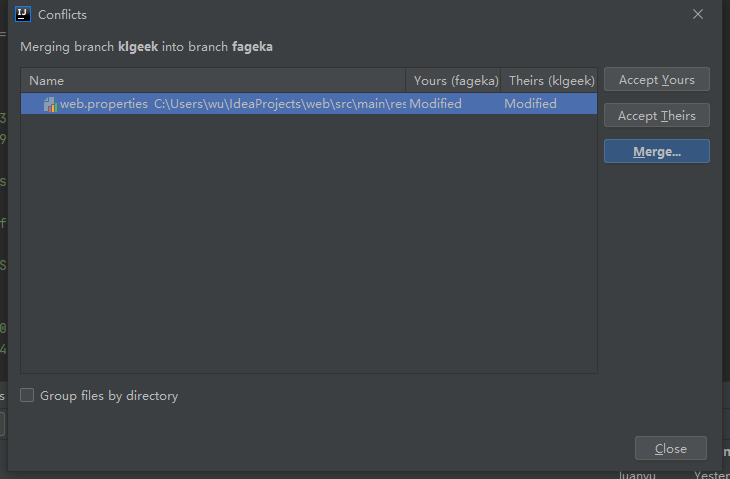Viewport: 730px width, 479px height.
Task: Click the 'Group files by directory' label text
Action: pyautogui.click(x=109, y=396)
